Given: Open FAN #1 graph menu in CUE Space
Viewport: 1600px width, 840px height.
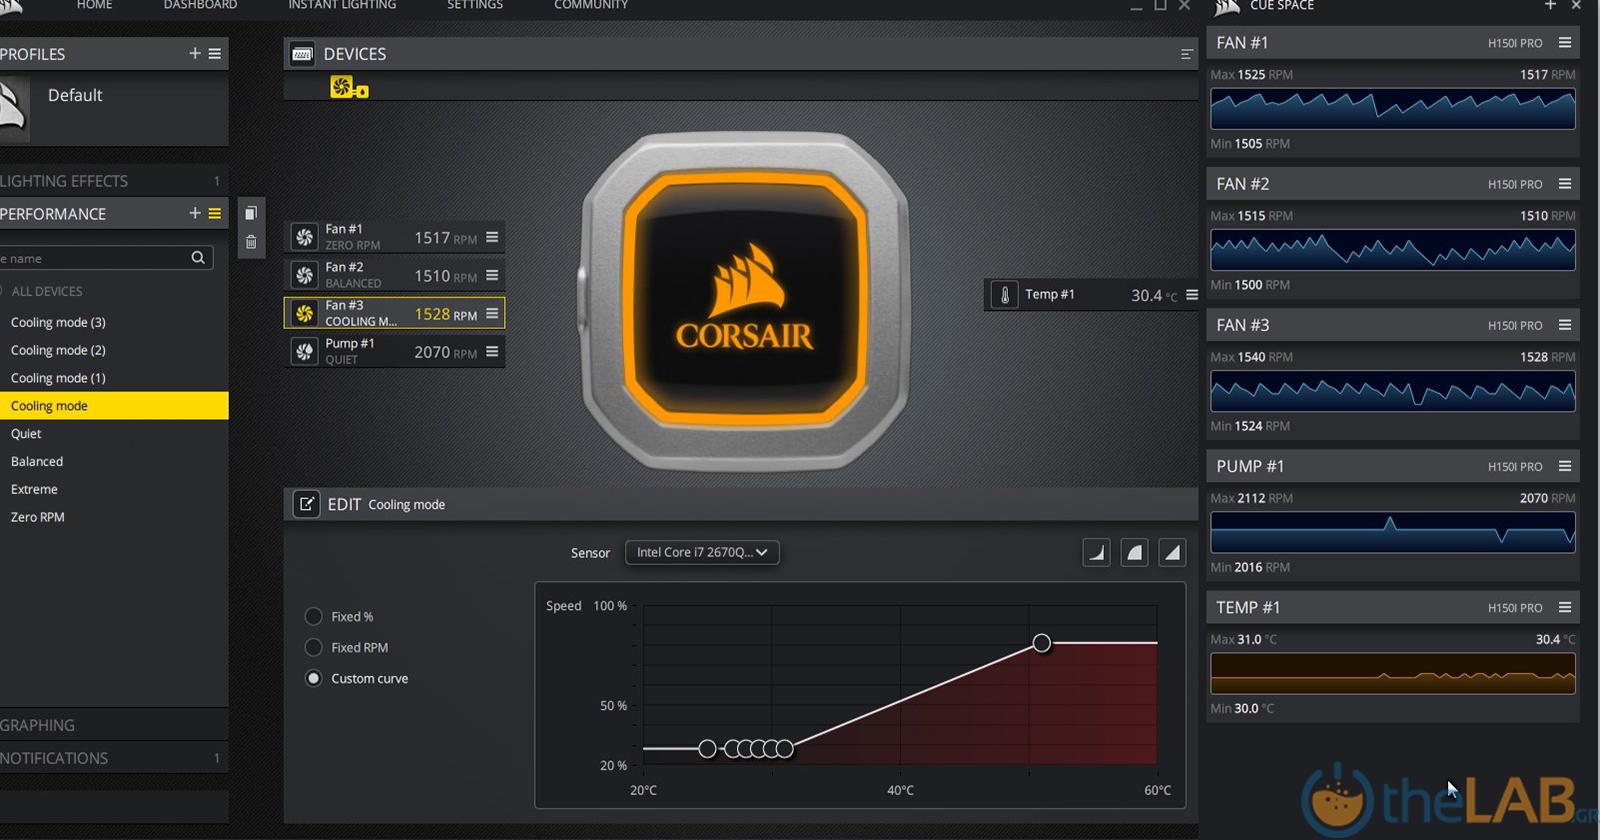Looking at the screenshot, I should [x=1565, y=42].
